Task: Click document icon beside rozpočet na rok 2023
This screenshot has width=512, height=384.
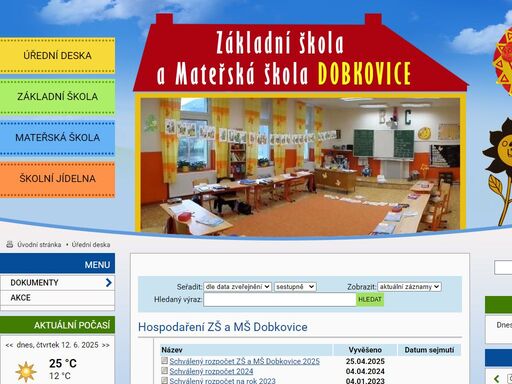Action: (164, 380)
